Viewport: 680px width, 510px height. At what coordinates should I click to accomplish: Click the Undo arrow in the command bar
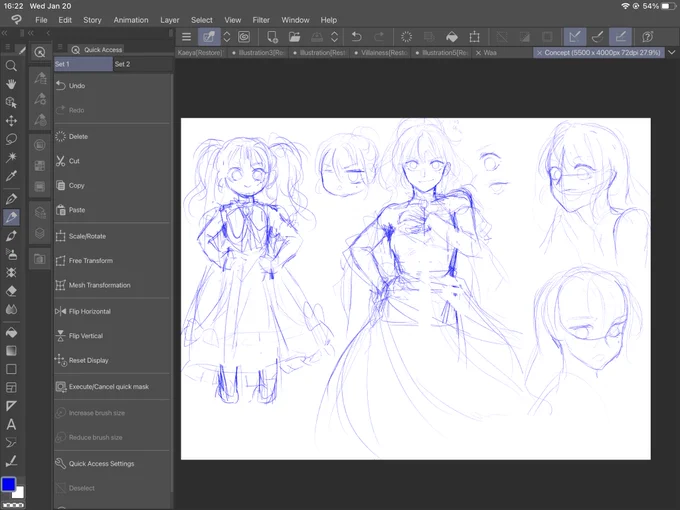click(x=356, y=37)
